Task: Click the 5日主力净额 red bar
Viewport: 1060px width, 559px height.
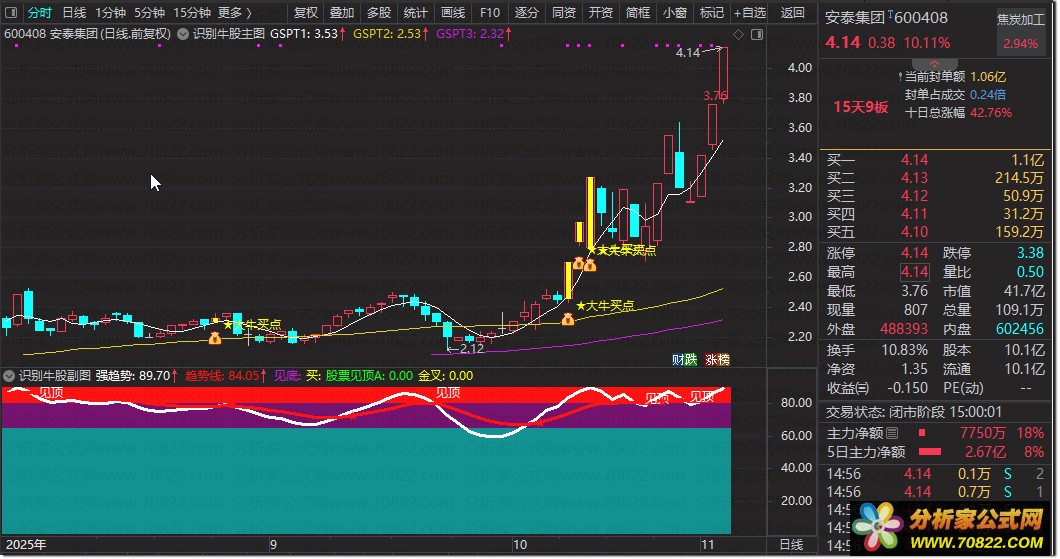Action: tap(930, 452)
